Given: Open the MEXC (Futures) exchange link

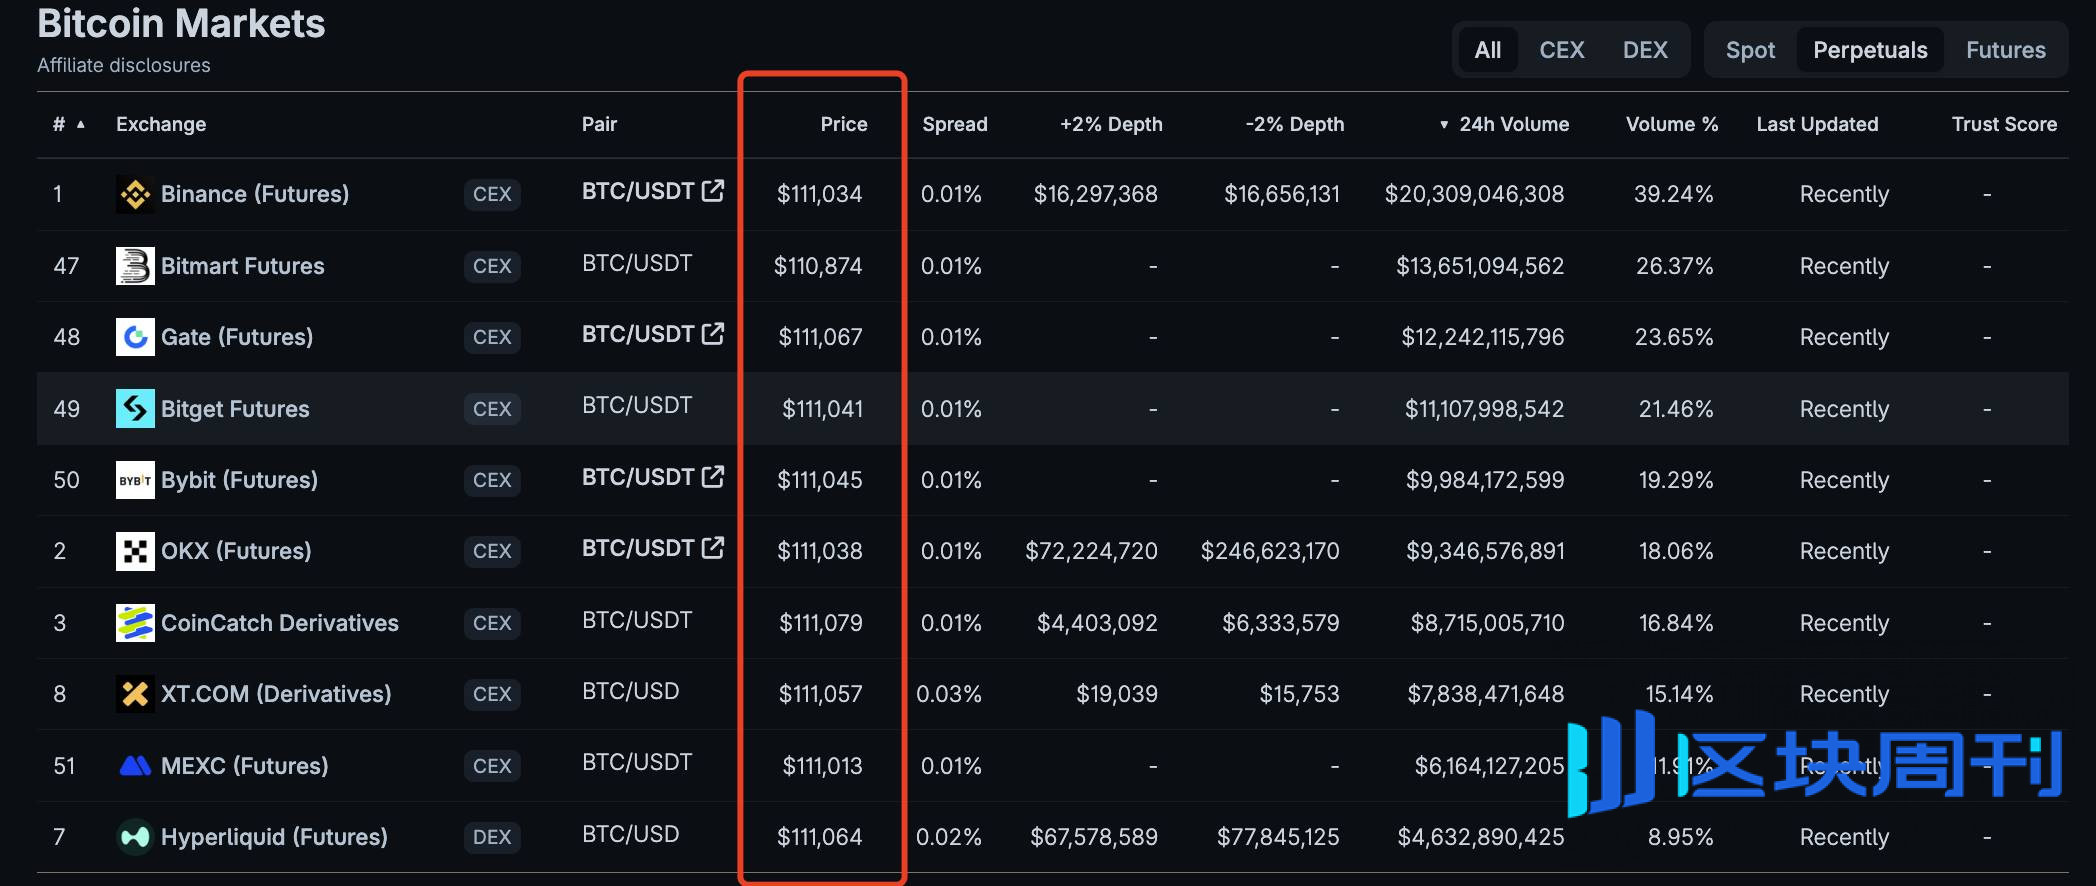Looking at the screenshot, I should [244, 766].
